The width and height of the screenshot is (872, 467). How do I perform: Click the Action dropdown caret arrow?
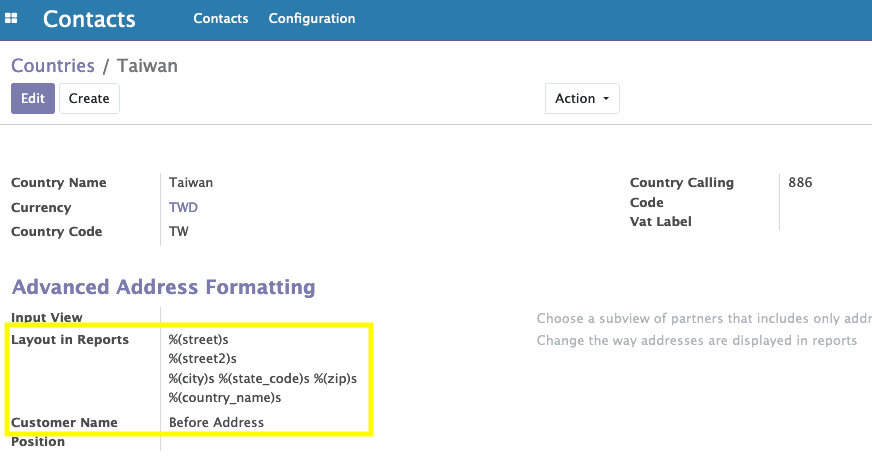(x=606, y=99)
